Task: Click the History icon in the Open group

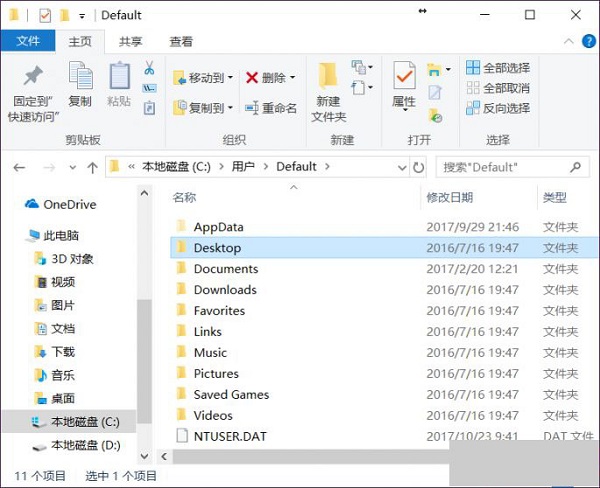Action: 435,115
